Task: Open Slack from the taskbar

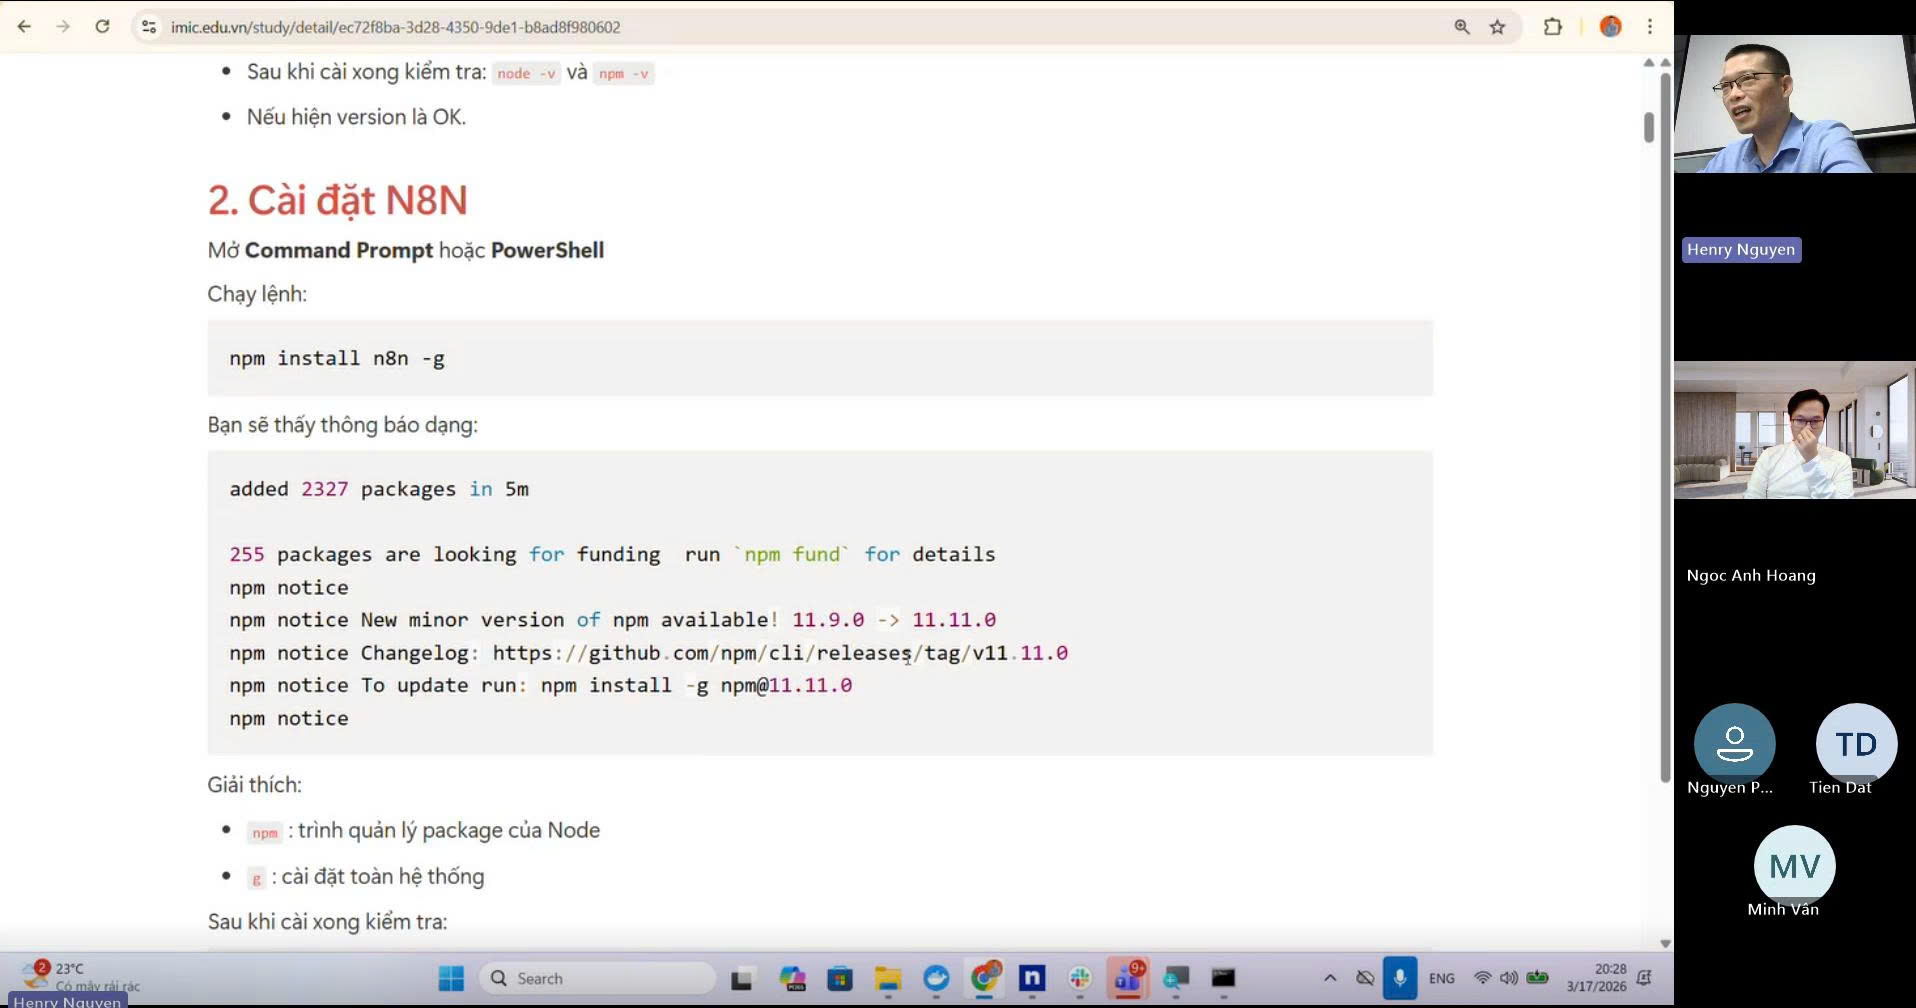Action: click(1080, 978)
